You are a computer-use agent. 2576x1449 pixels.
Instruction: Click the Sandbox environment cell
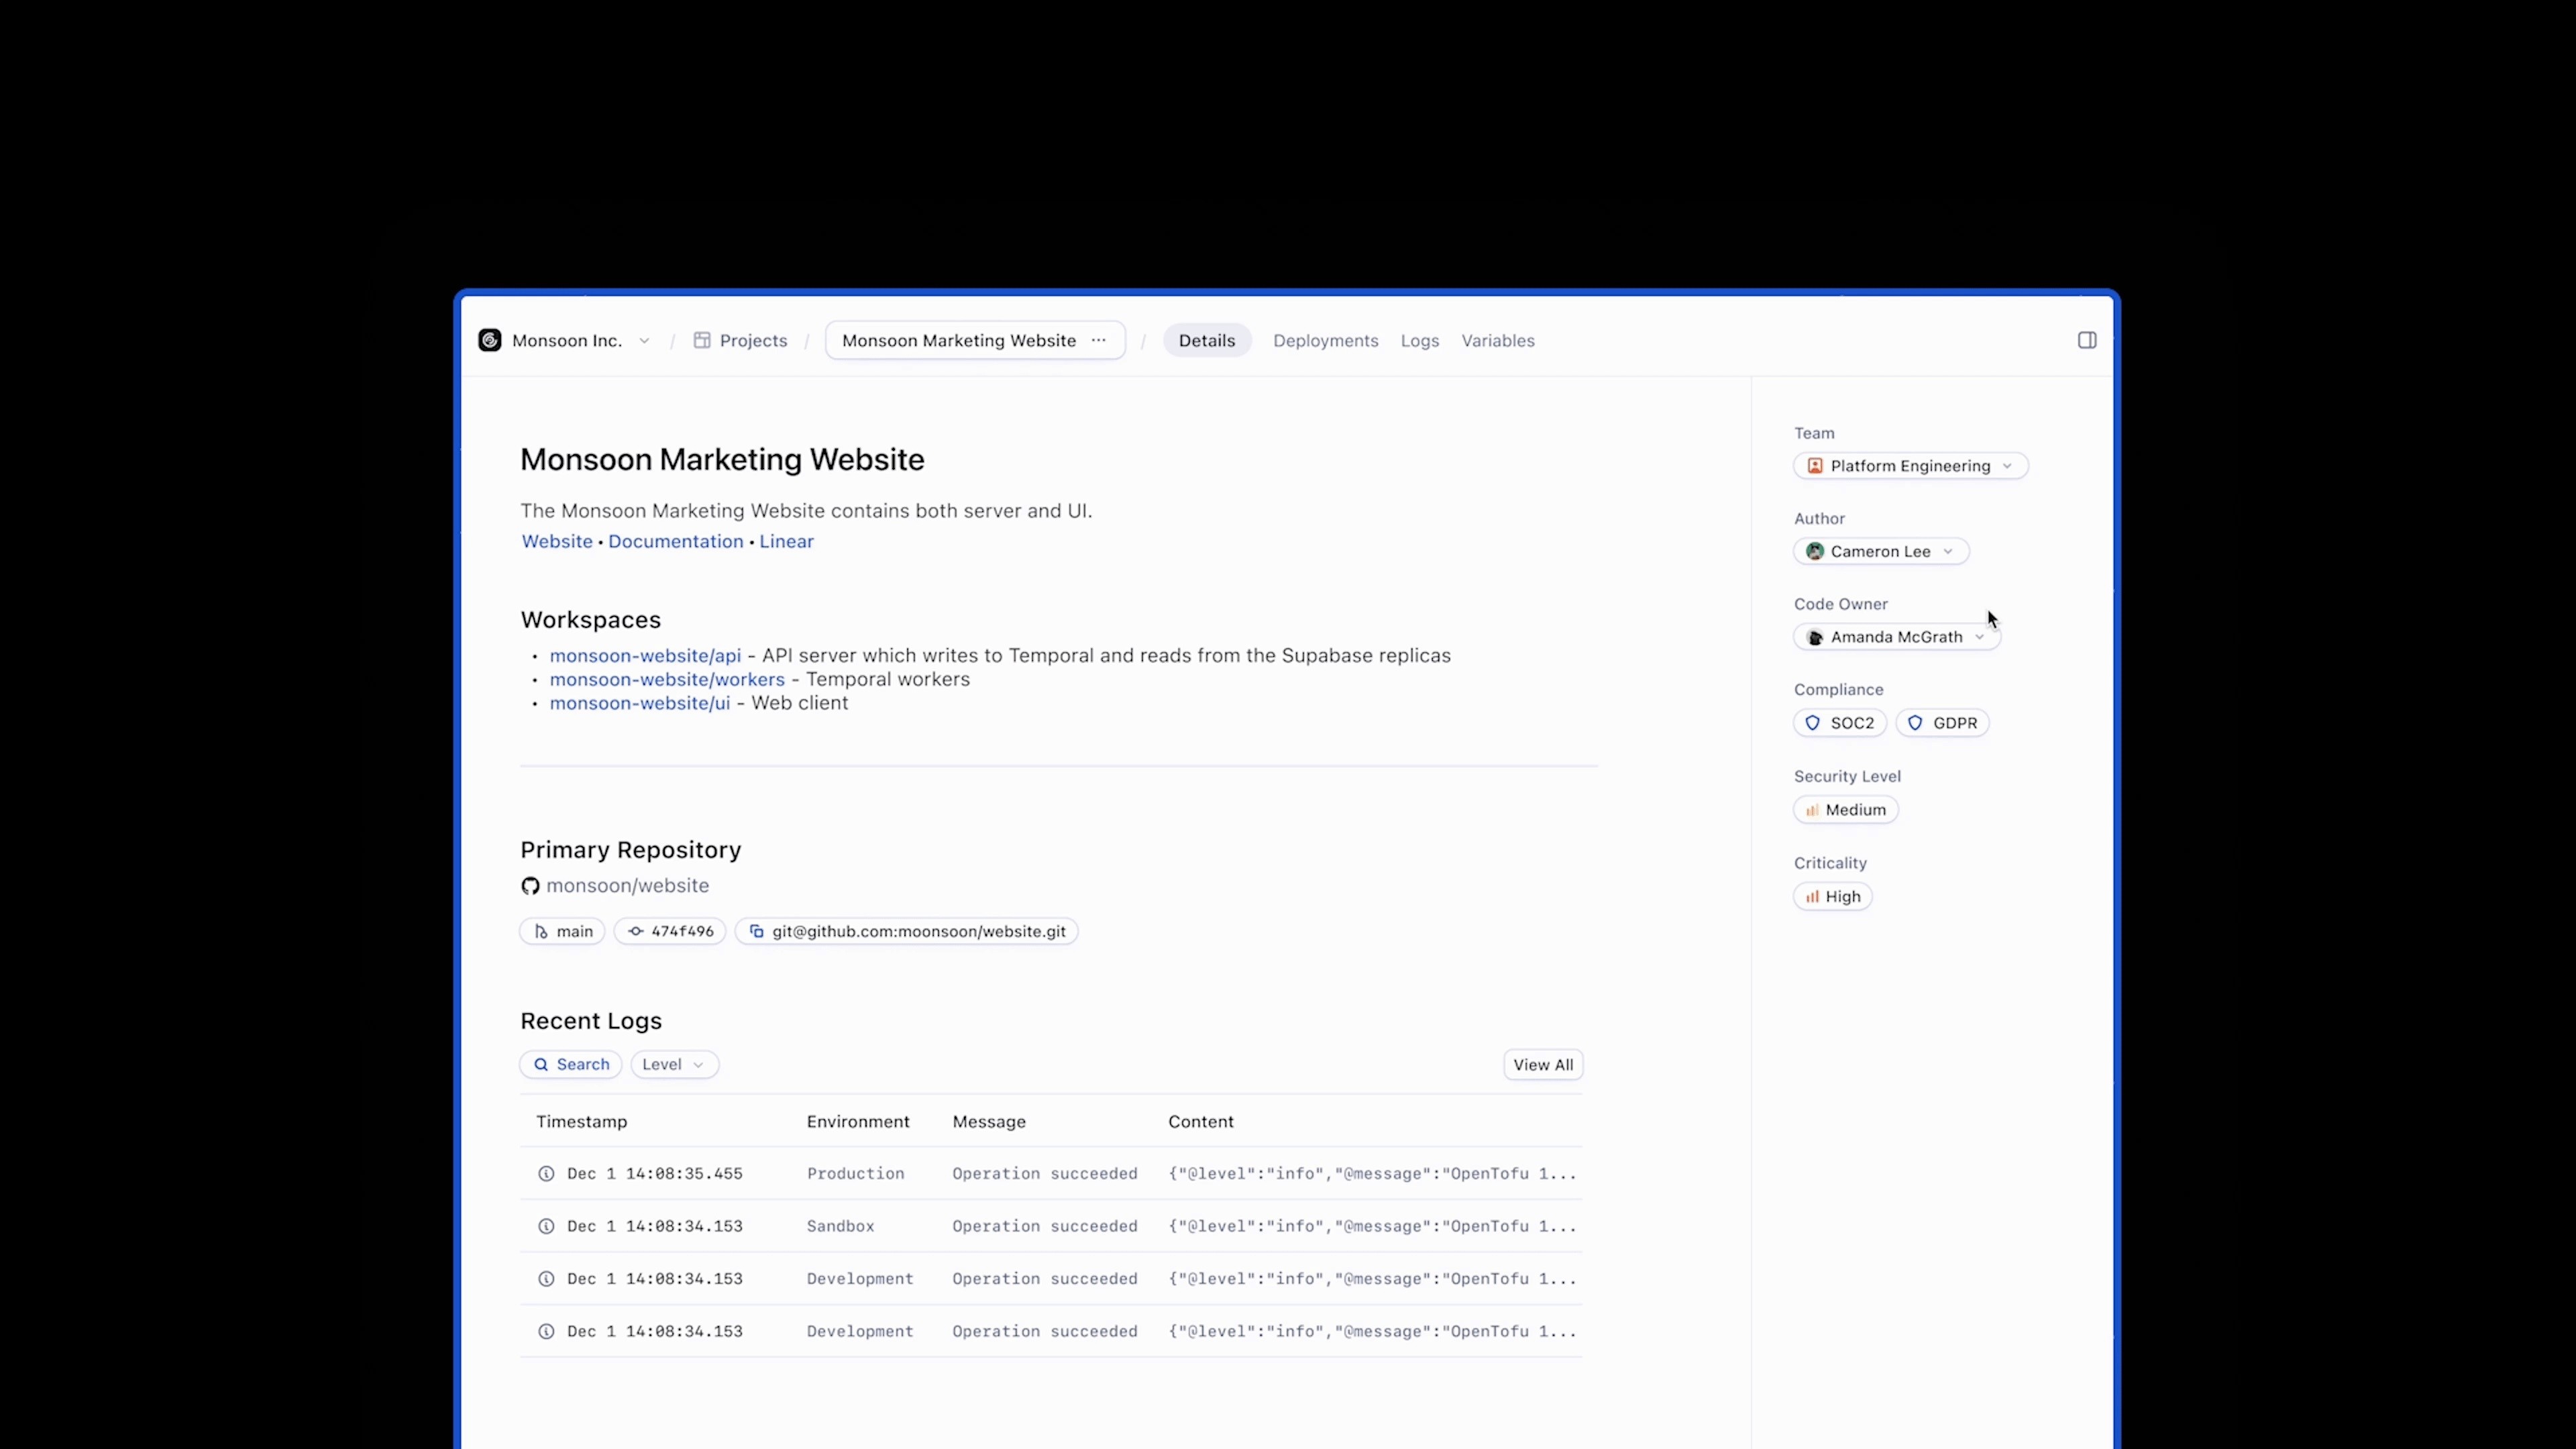coord(841,1226)
